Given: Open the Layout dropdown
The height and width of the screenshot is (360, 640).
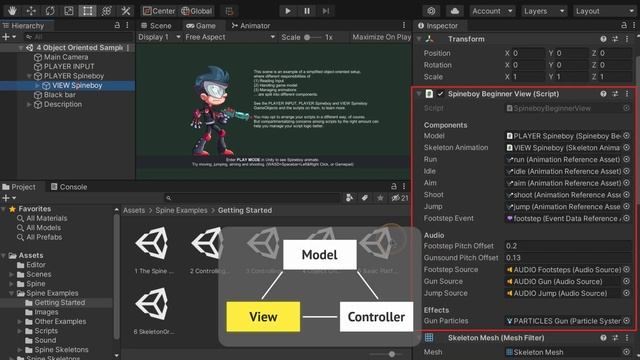Looking at the screenshot, I should point(606,11).
